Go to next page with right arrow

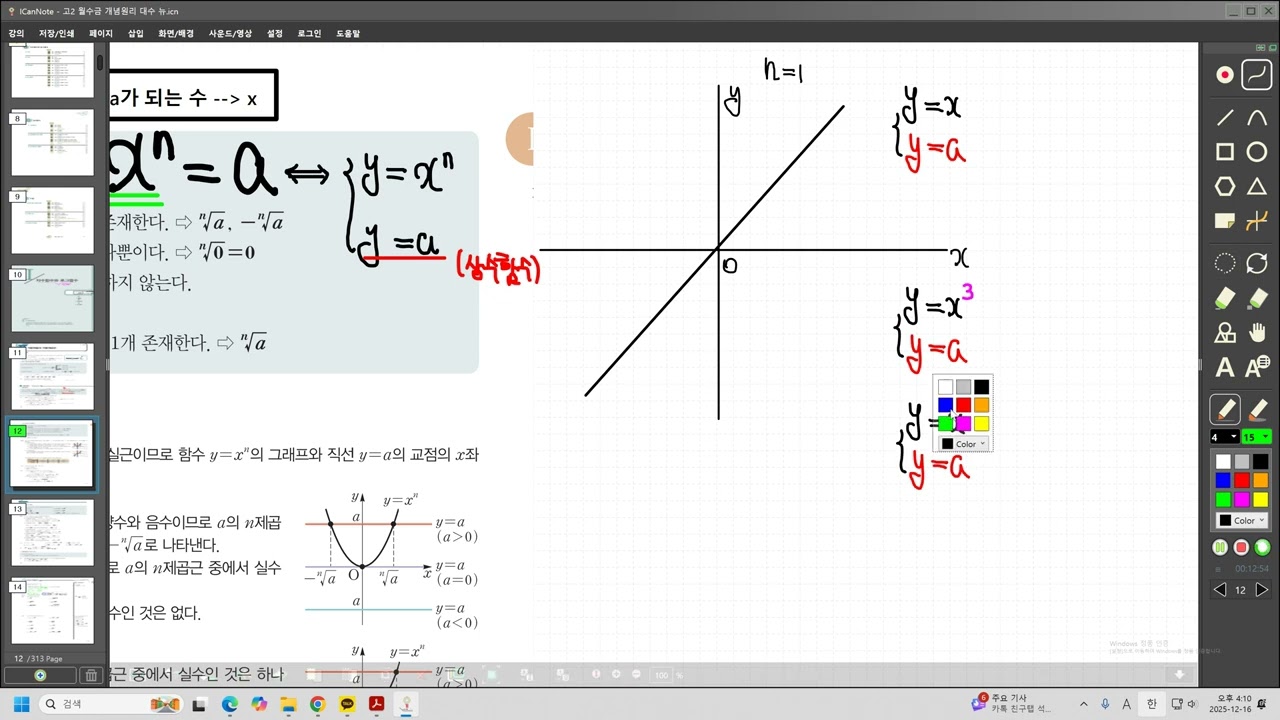tap(1262, 590)
